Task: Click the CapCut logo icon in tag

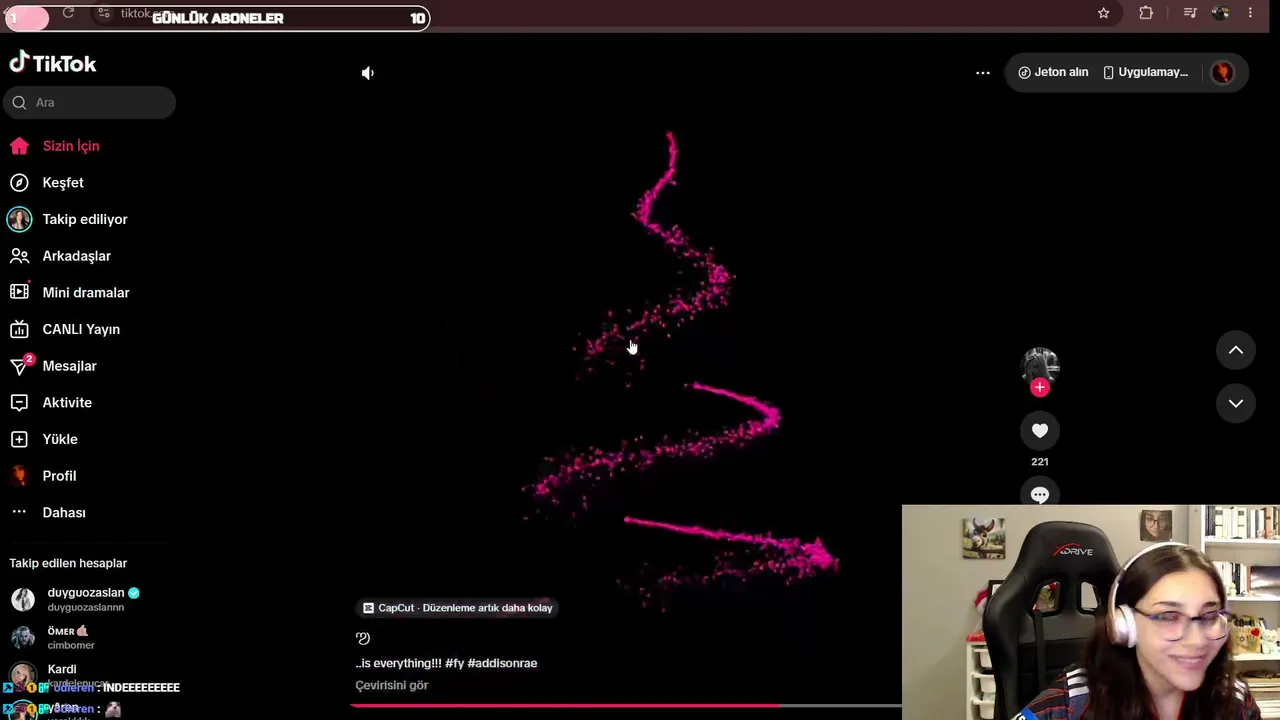Action: 368,608
